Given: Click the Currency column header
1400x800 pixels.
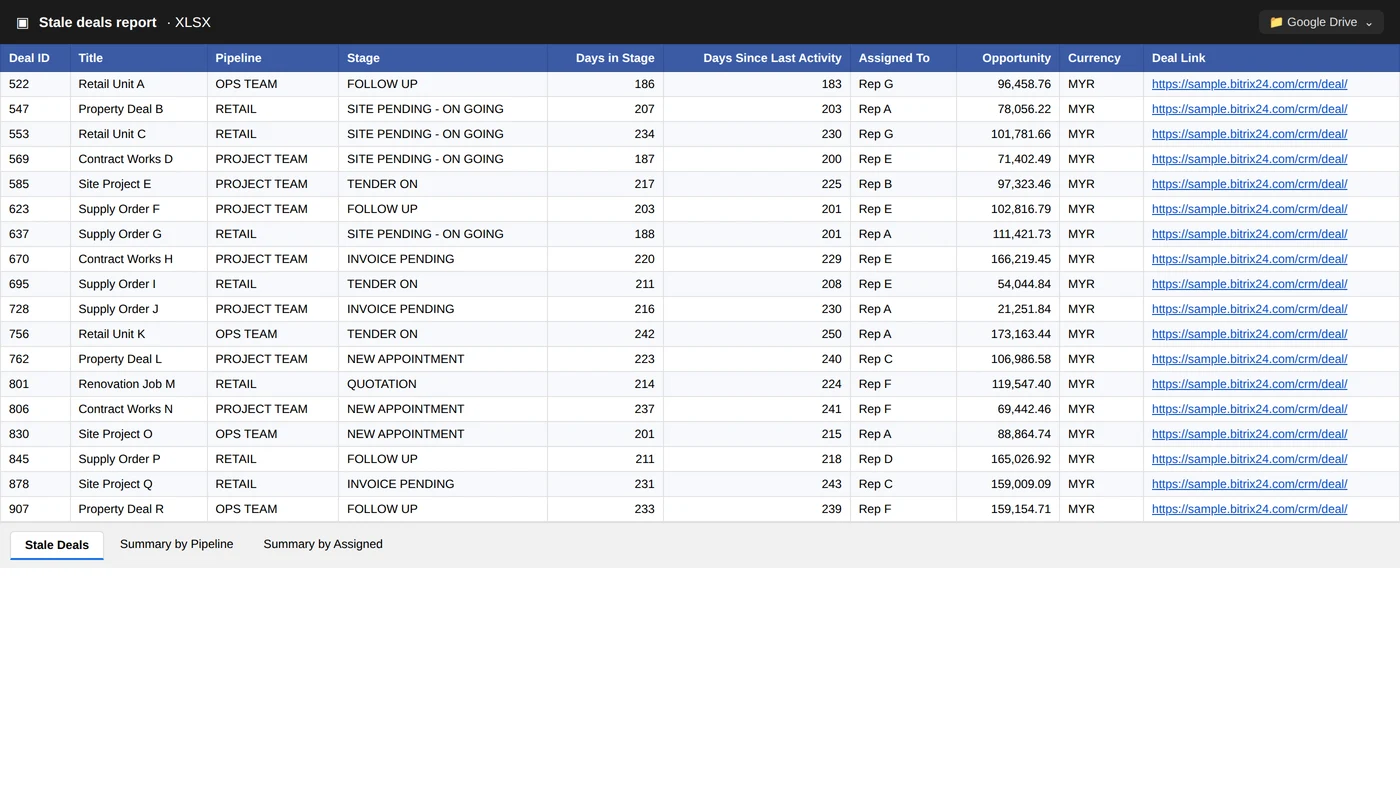Looking at the screenshot, I should (x=1101, y=58).
